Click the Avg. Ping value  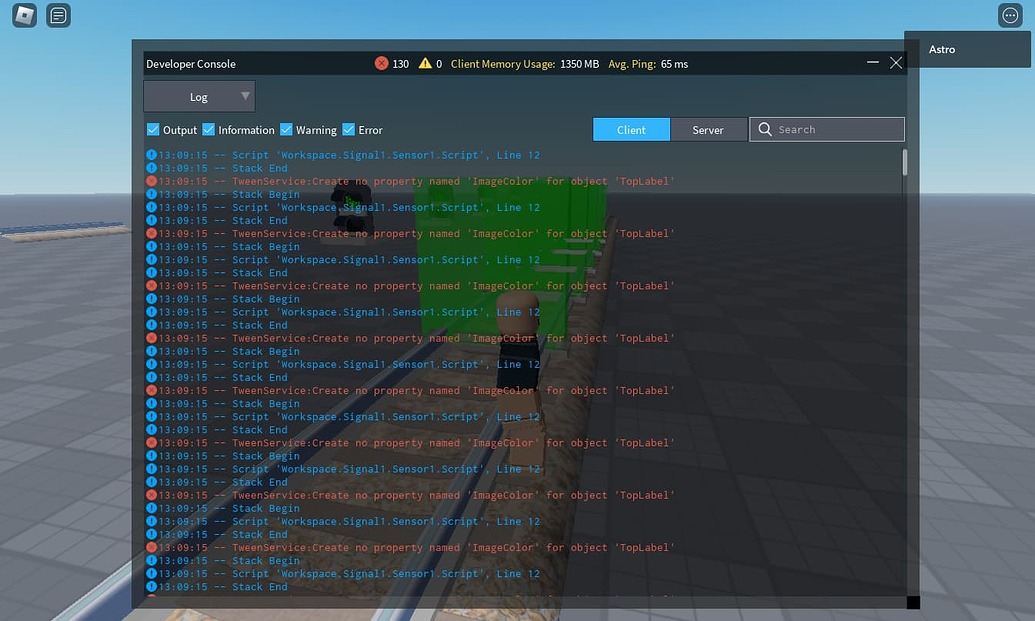click(x=674, y=64)
